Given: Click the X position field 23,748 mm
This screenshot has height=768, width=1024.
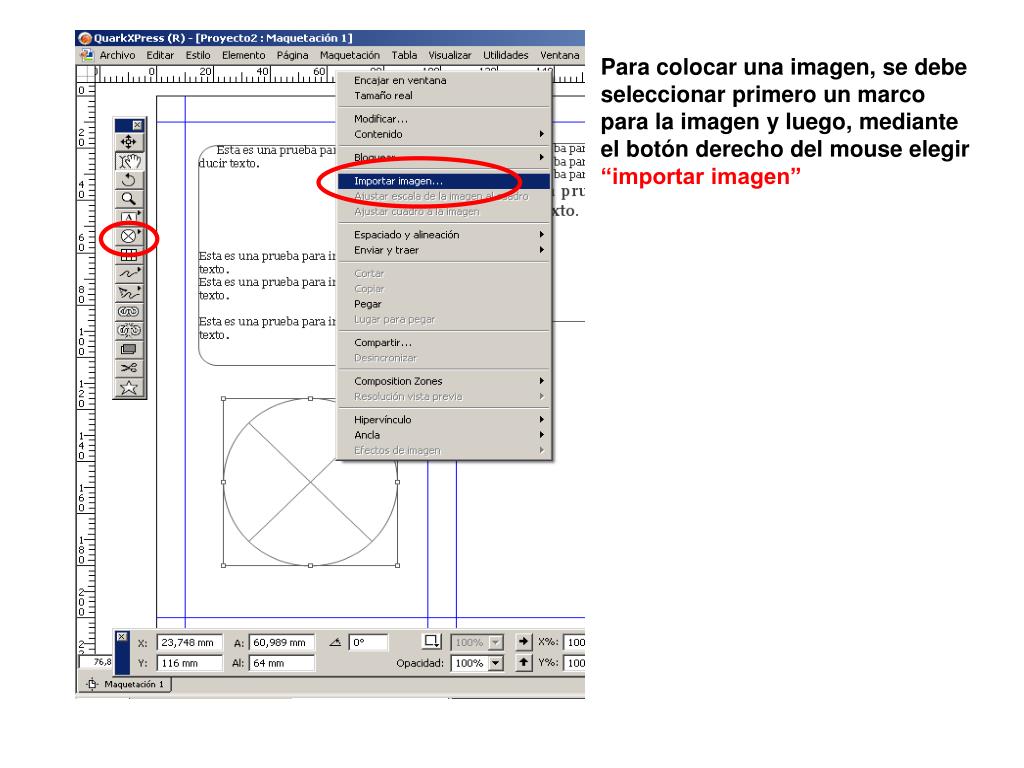Looking at the screenshot, I should click(x=189, y=643).
